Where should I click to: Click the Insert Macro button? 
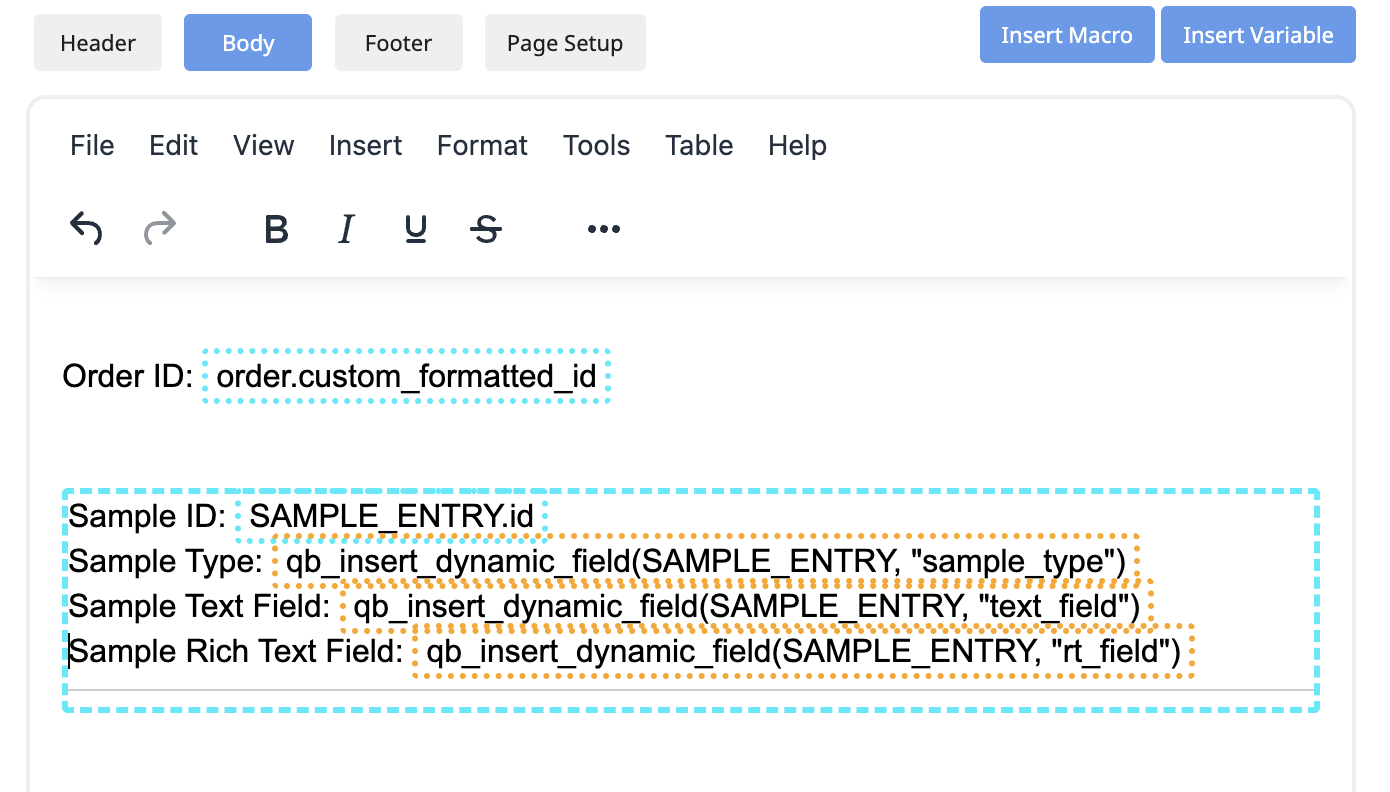click(1067, 35)
